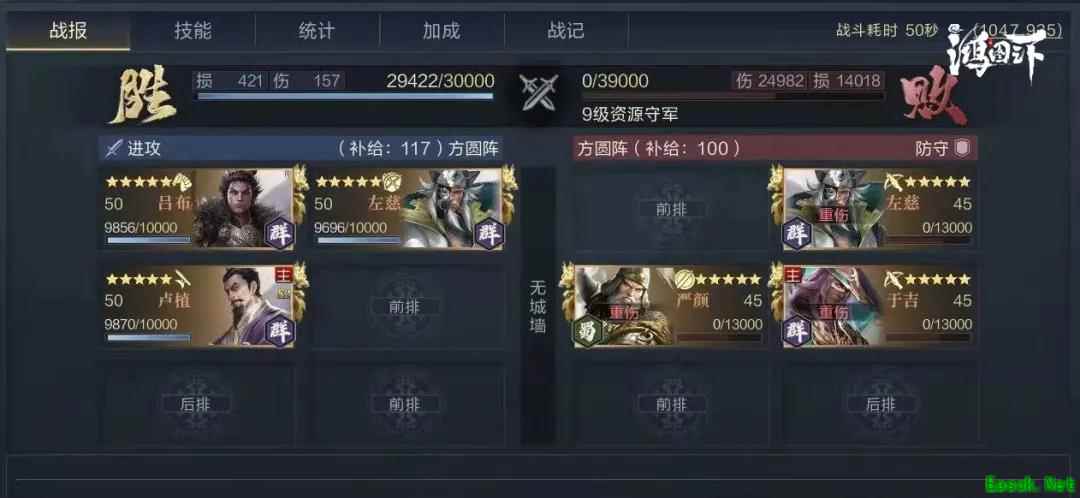Click the defense shield icon

(963, 148)
